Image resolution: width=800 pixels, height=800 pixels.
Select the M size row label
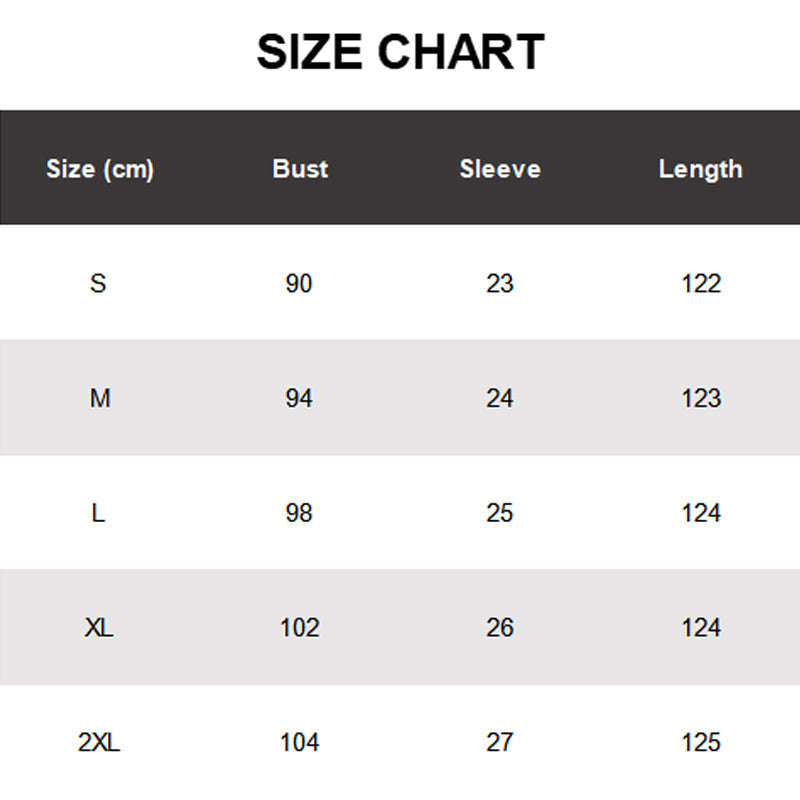point(100,399)
